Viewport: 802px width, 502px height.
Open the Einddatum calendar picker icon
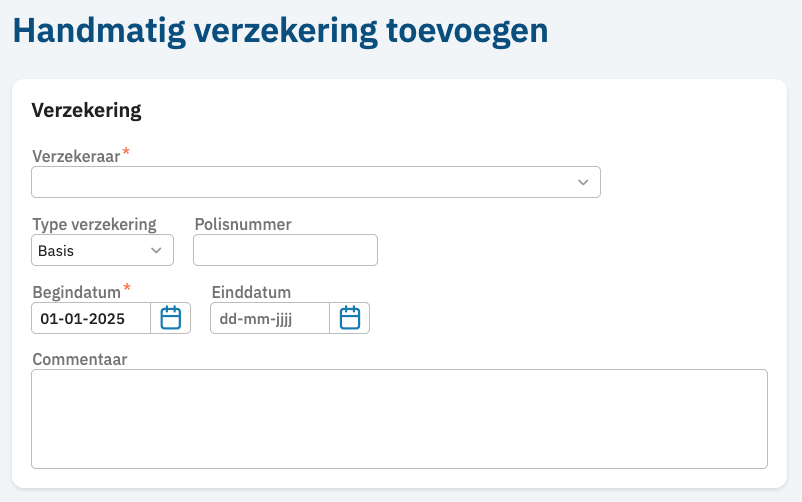(x=350, y=318)
